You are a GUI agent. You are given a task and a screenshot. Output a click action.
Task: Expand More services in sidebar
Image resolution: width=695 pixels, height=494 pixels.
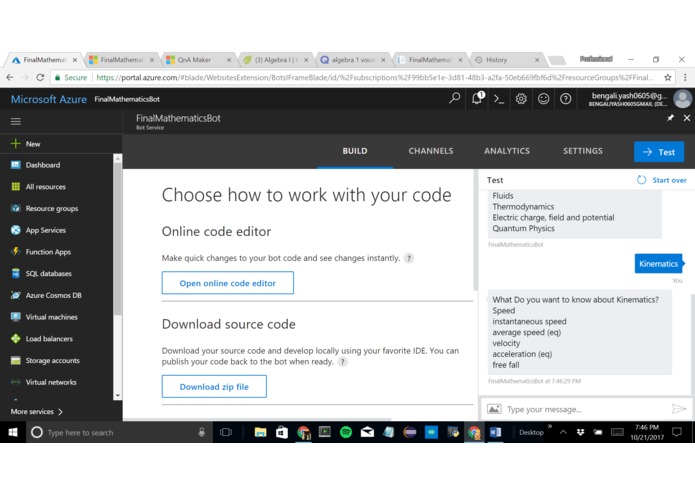click(37, 412)
